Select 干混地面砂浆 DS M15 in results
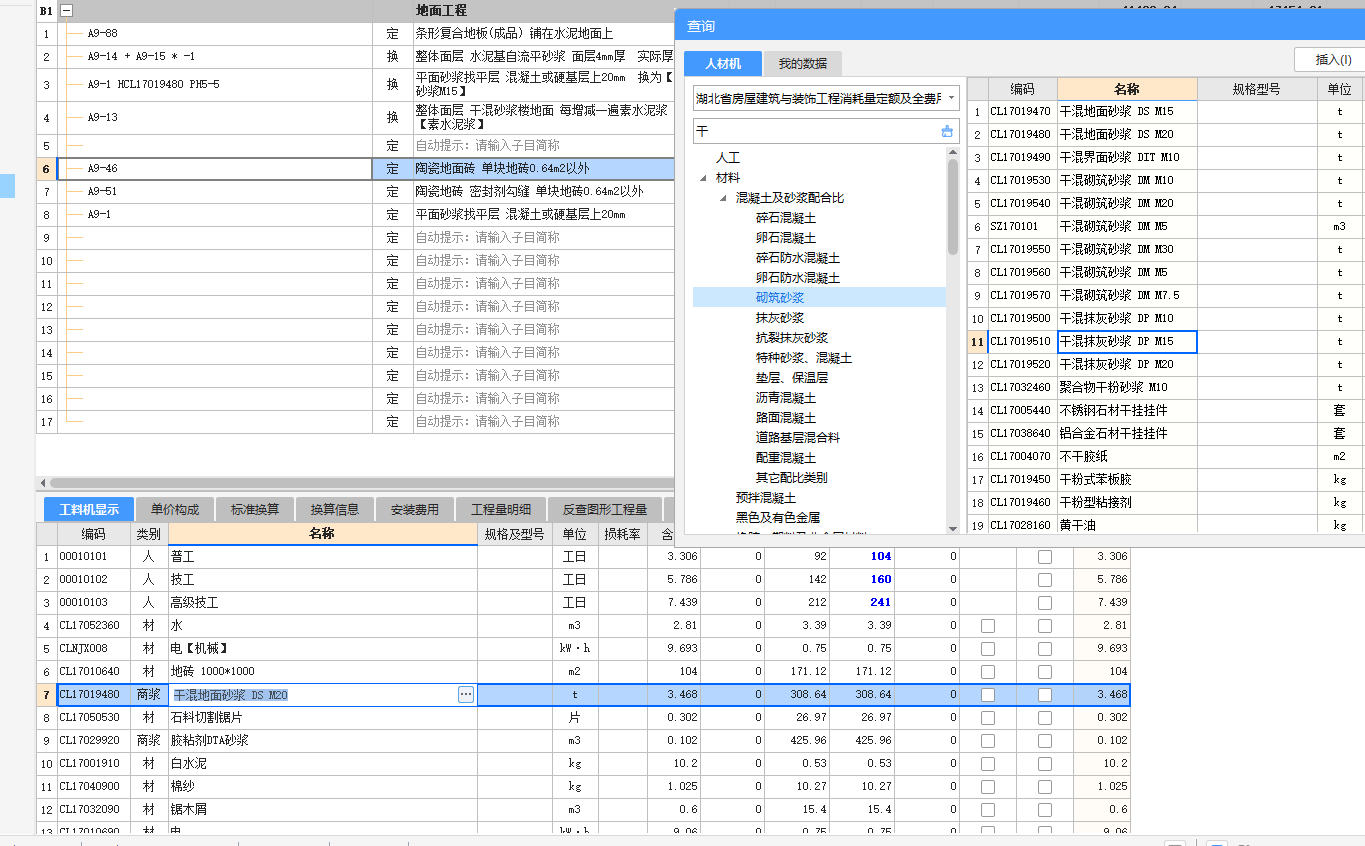1365x846 pixels. pos(1127,112)
